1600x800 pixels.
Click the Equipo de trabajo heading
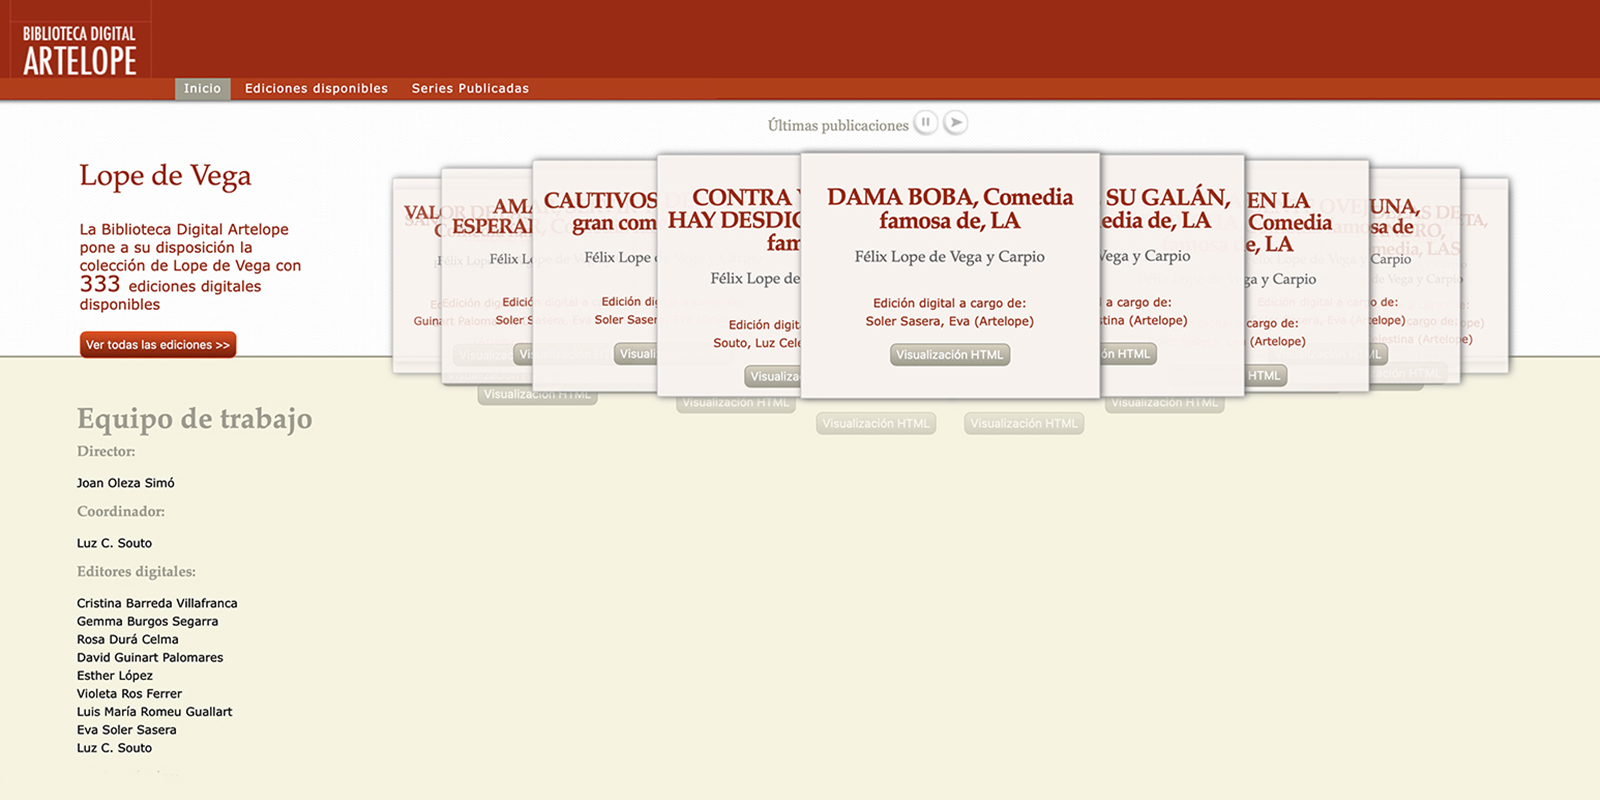pos(195,418)
